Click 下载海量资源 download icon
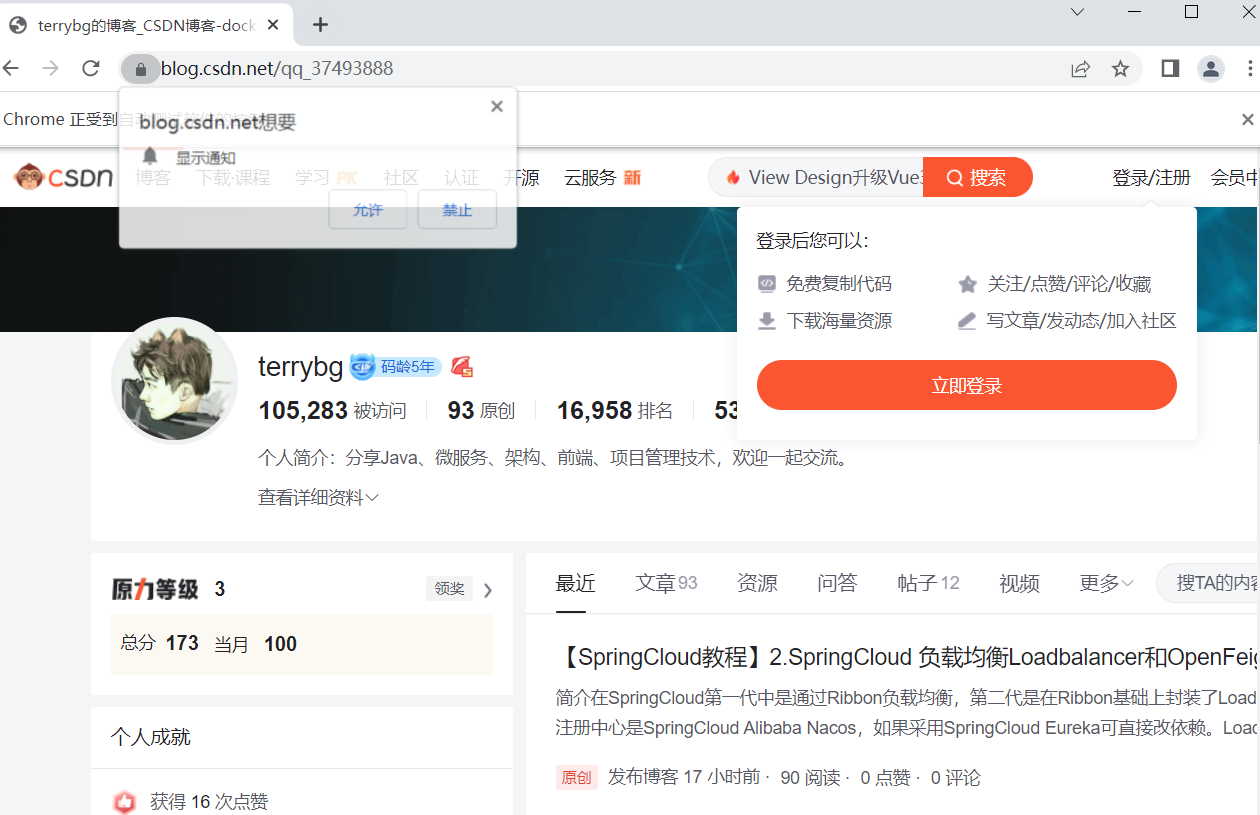The image size is (1260, 815). click(767, 321)
